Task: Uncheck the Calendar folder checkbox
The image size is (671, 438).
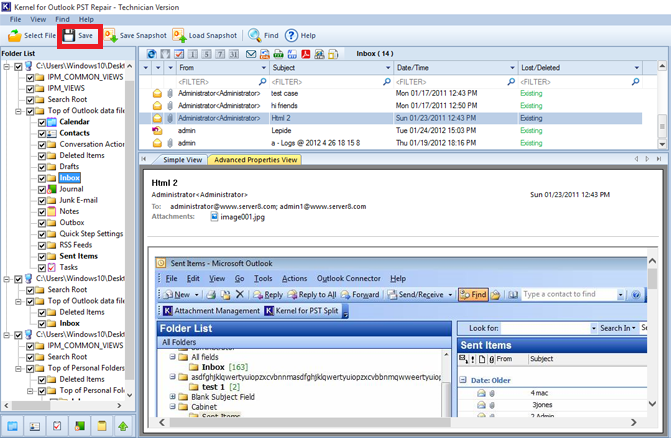Action: coord(42,122)
